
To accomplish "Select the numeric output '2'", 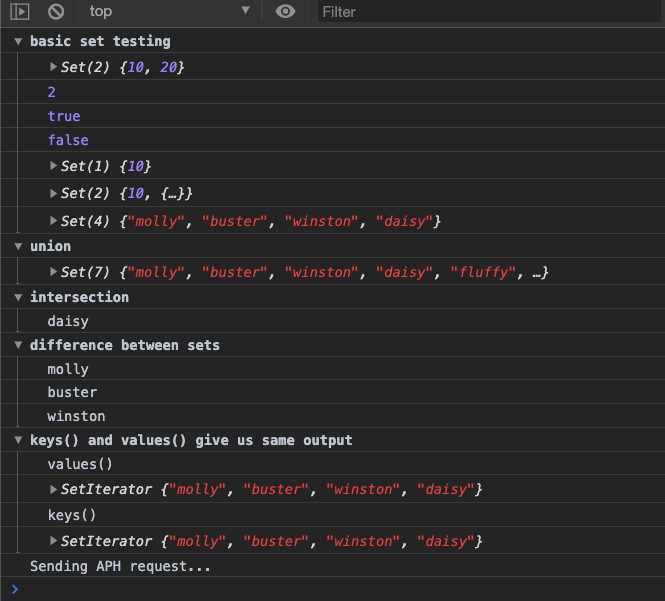I will click(x=52, y=92).
